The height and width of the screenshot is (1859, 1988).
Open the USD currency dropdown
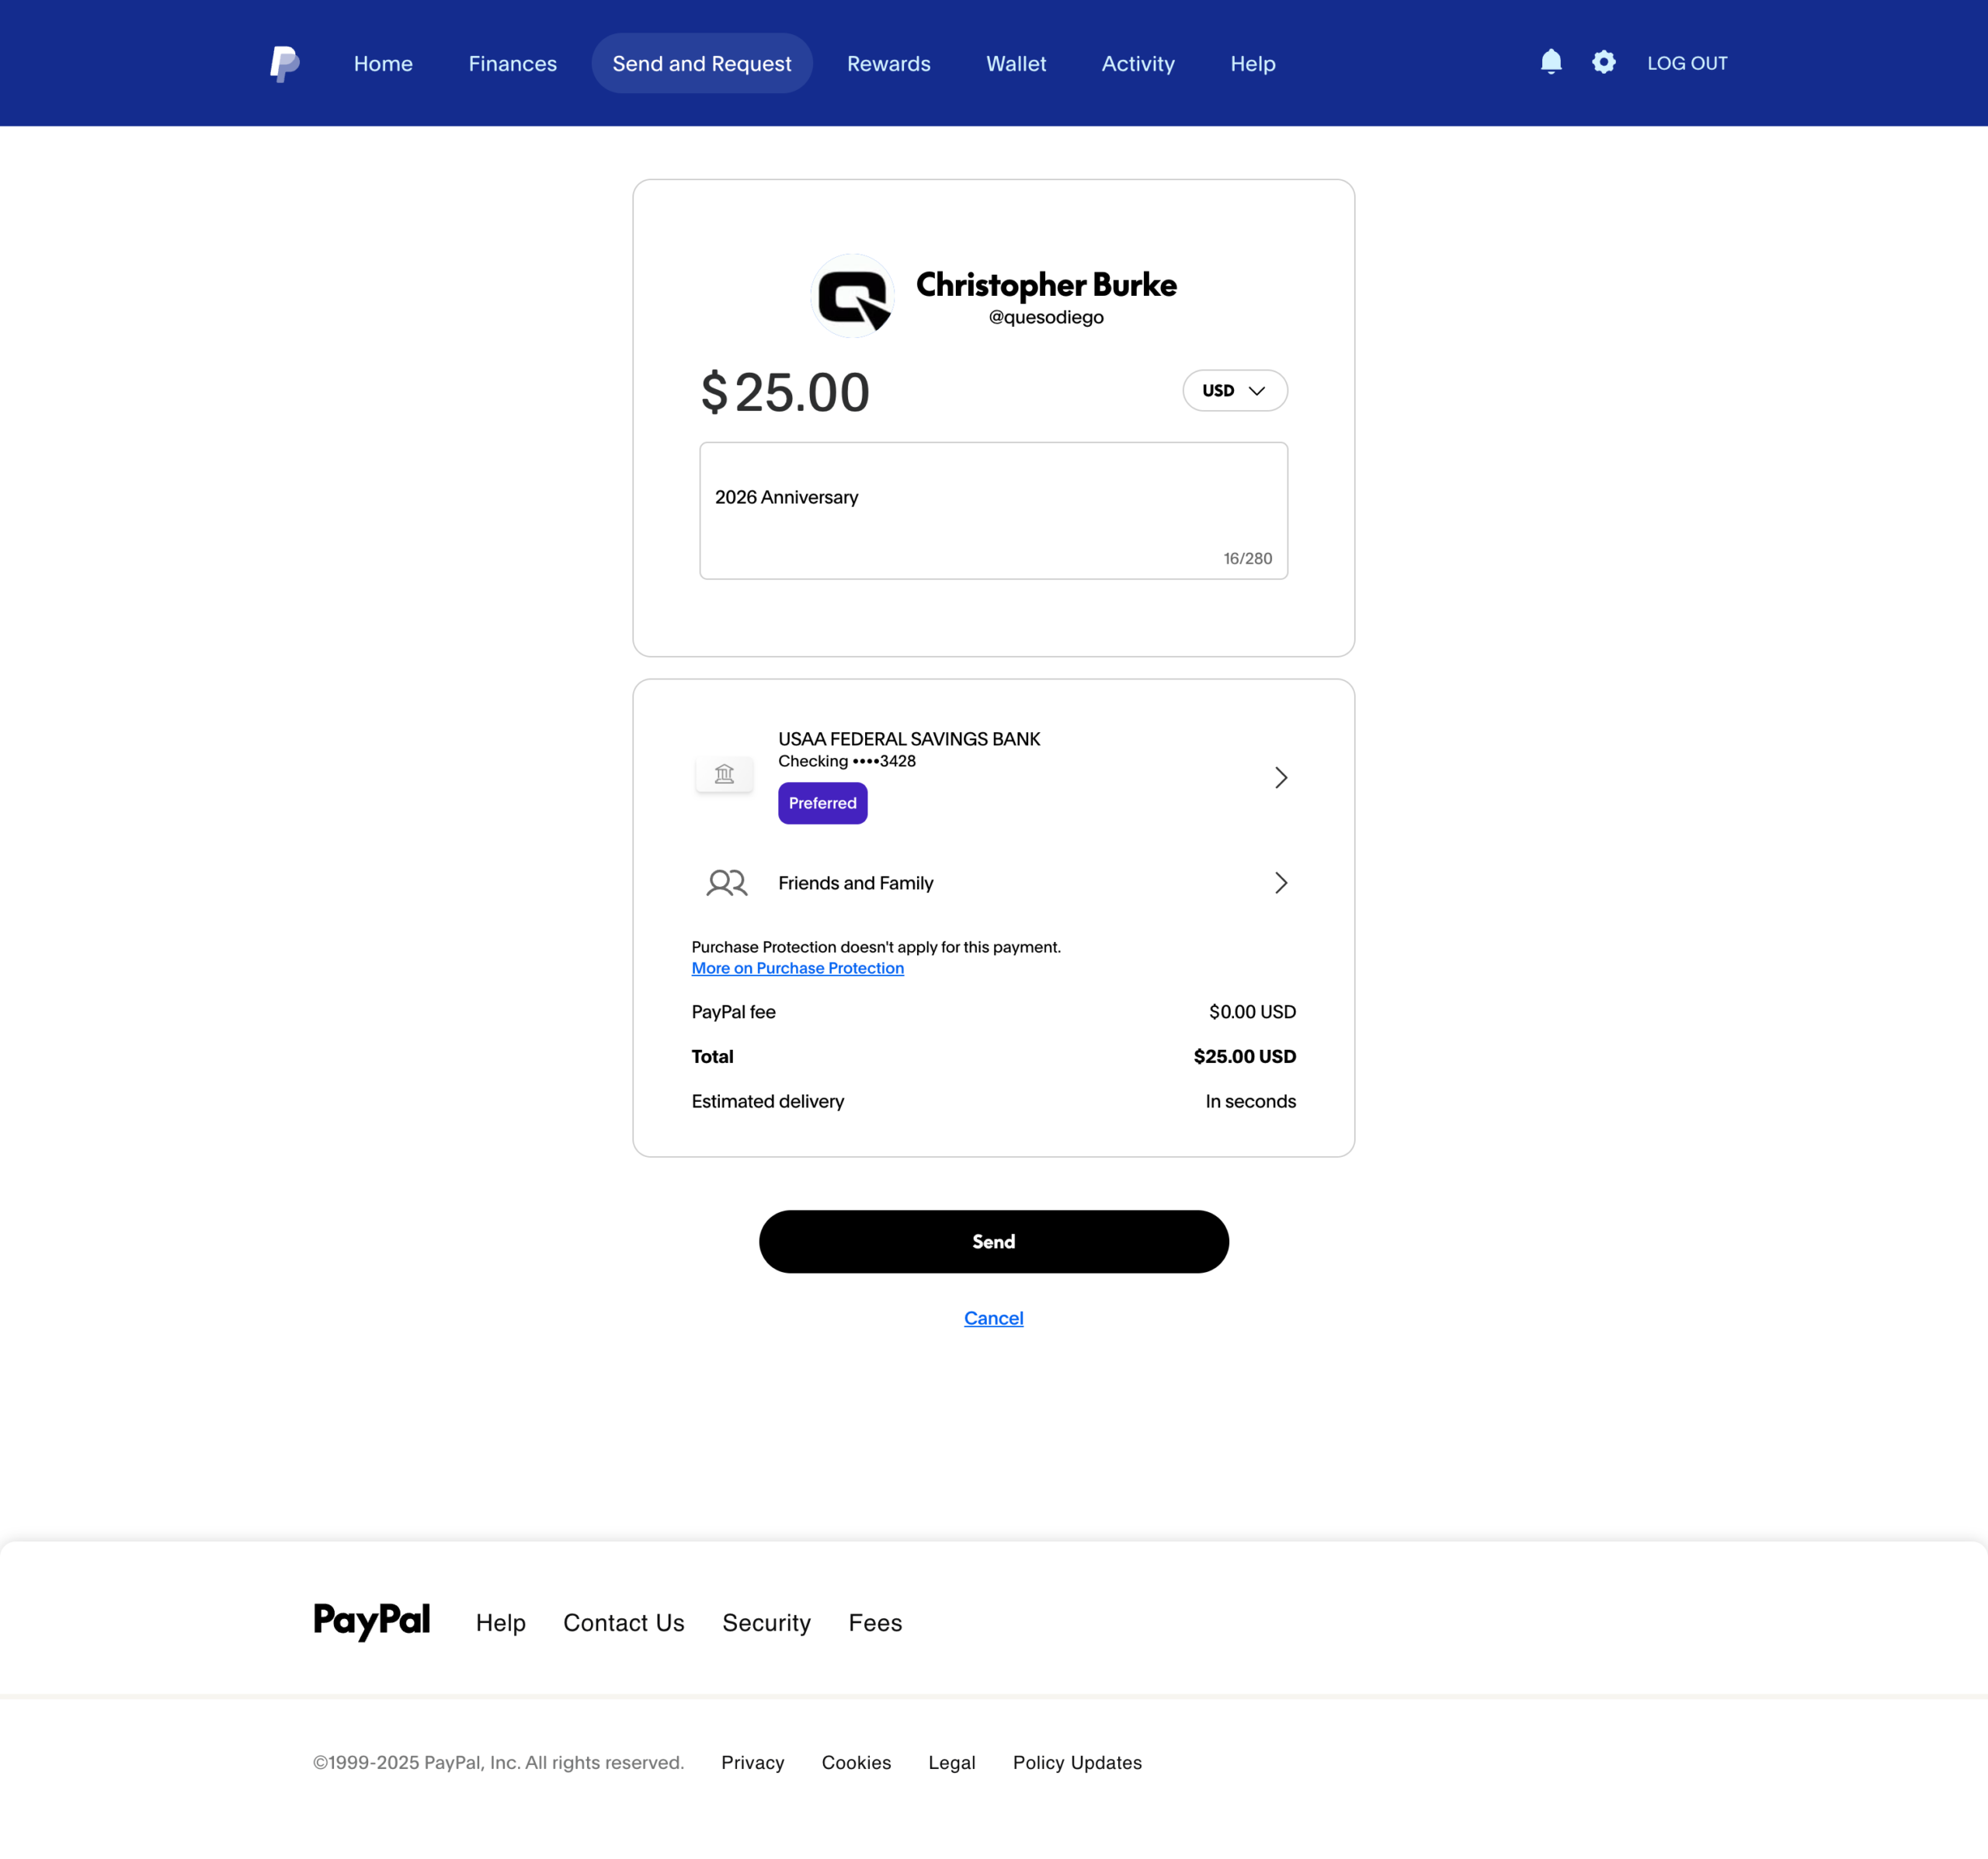coord(1234,390)
